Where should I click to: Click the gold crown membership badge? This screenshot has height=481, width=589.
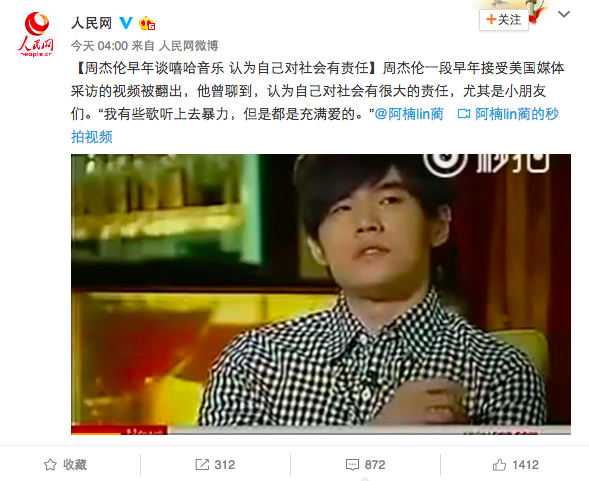147,23
